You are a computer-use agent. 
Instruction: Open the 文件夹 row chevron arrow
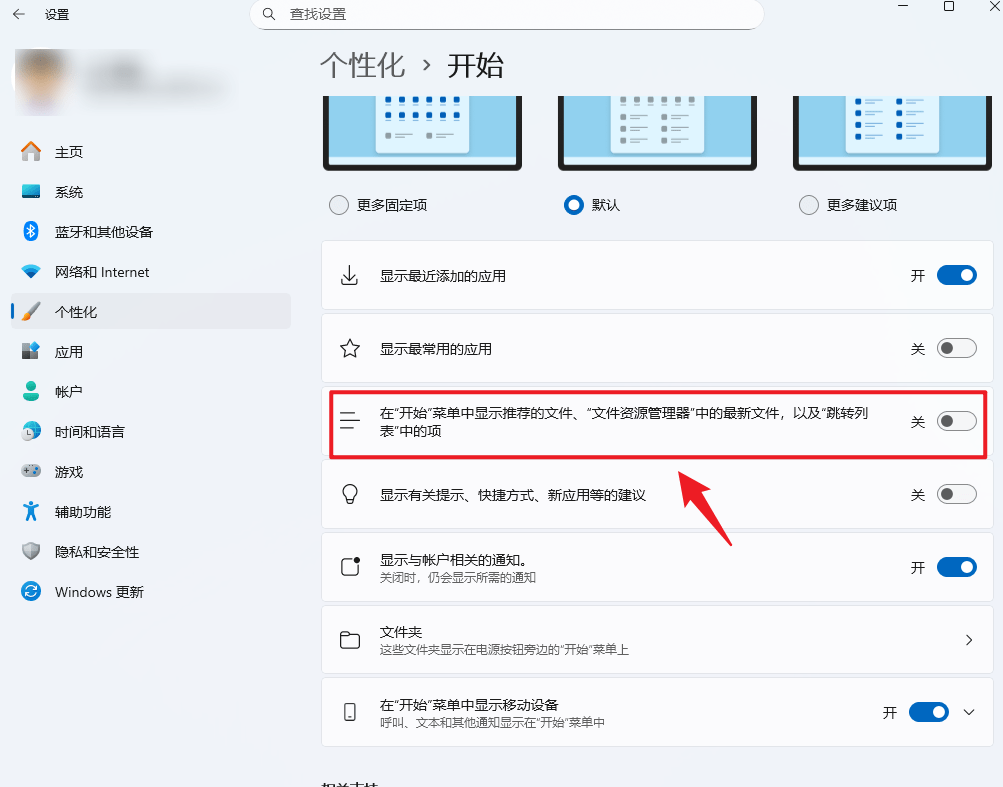(x=968, y=640)
